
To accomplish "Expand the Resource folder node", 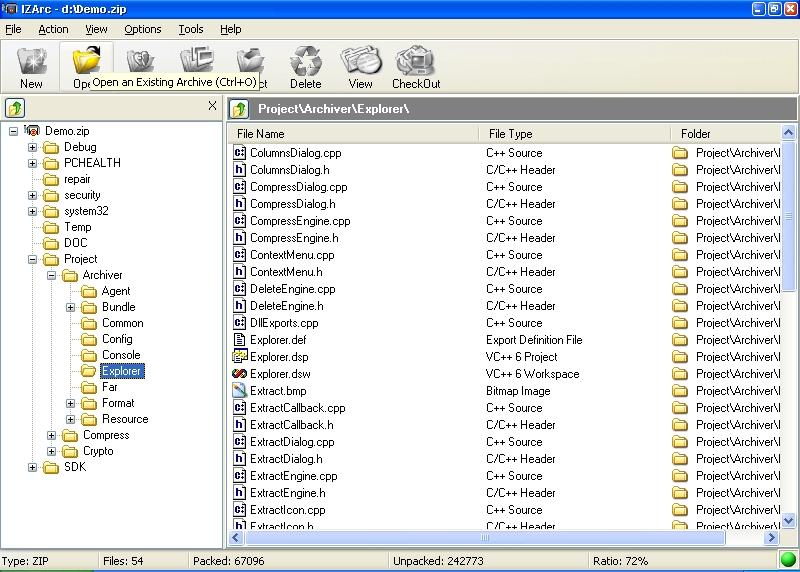I will click(70, 419).
